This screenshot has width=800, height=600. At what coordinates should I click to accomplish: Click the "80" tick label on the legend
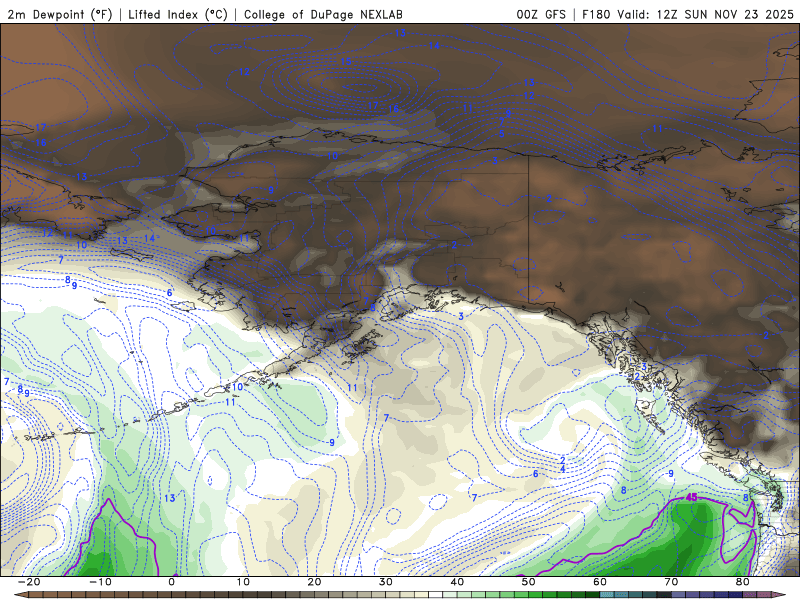tap(743, 582)
